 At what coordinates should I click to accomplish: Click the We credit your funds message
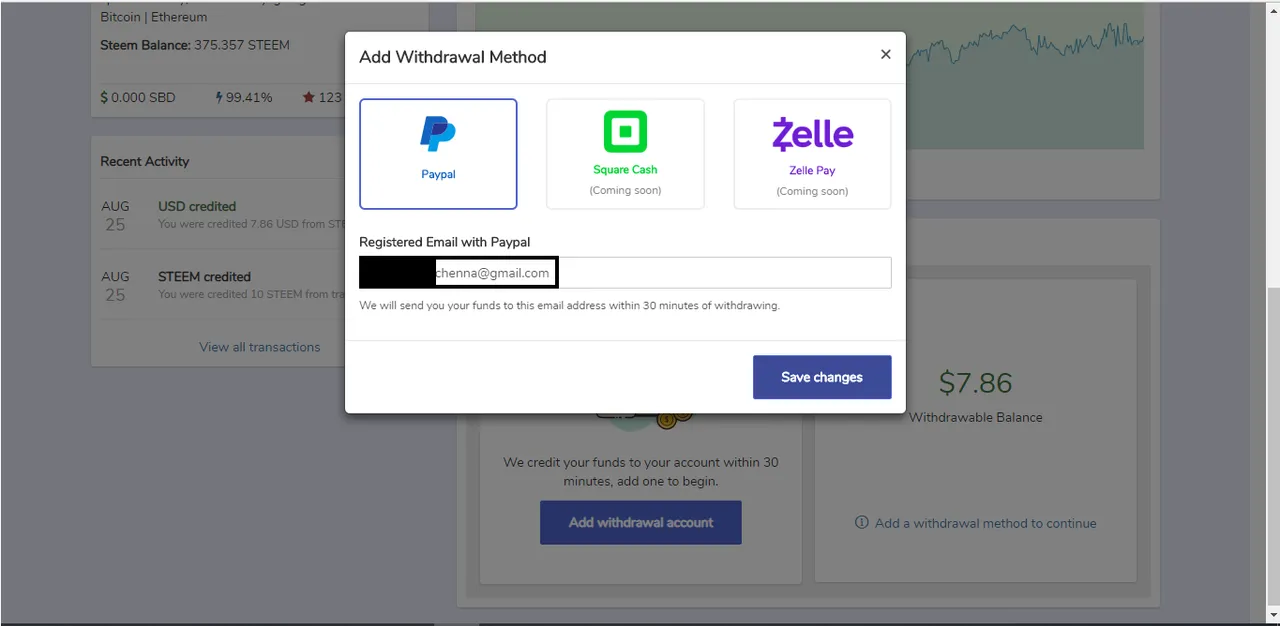tap(641, 471)
